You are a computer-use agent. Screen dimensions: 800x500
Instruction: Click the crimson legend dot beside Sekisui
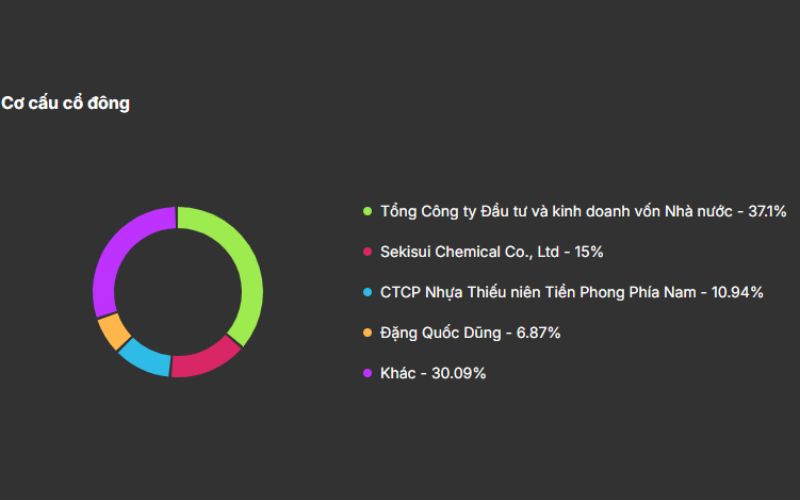pos(367,252)
